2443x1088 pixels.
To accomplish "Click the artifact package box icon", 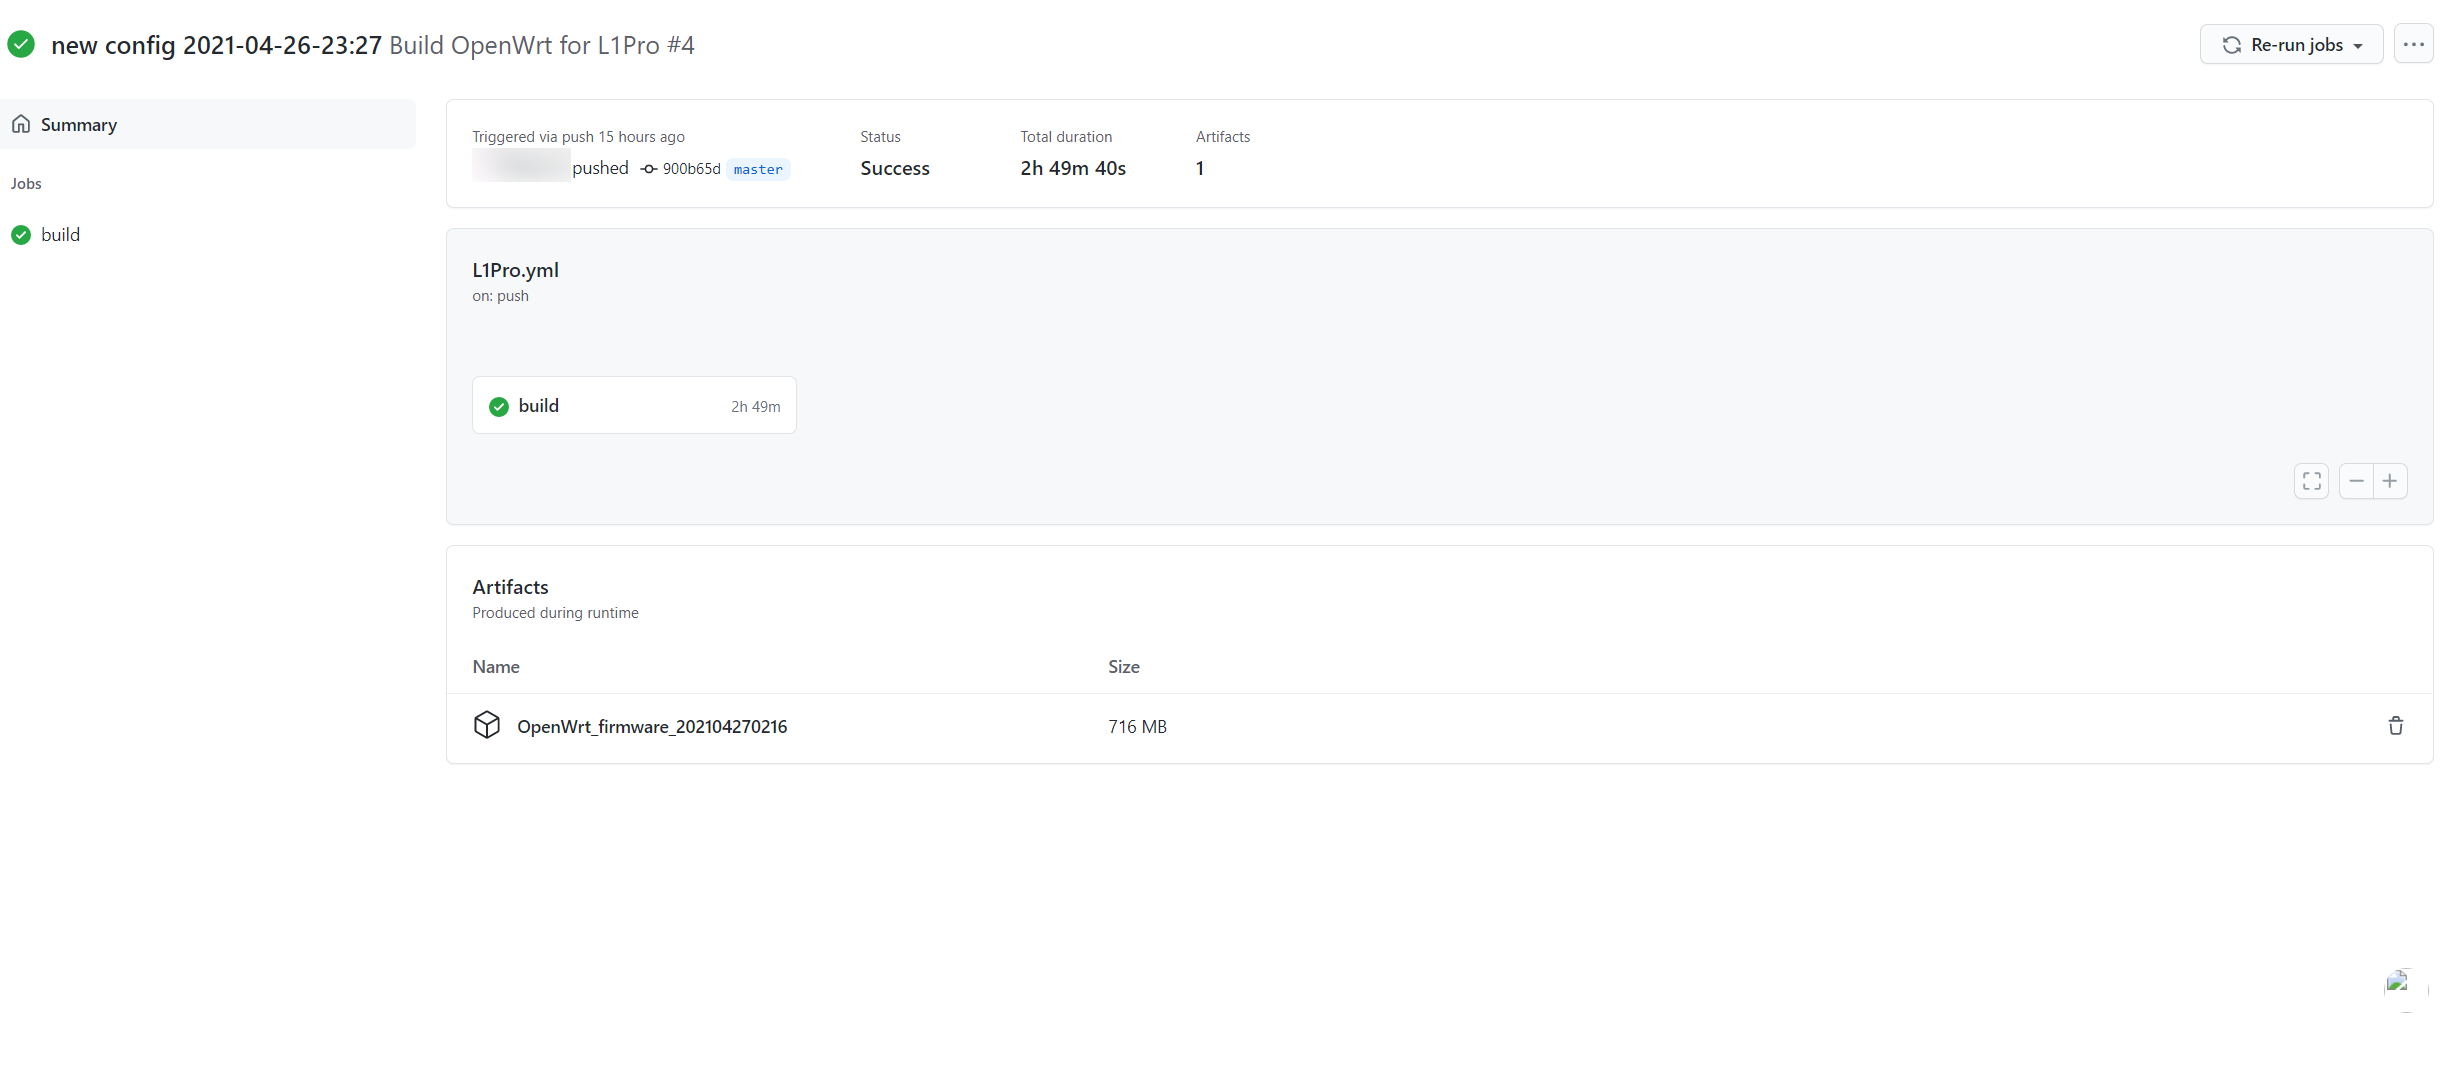I will point(487,725).
